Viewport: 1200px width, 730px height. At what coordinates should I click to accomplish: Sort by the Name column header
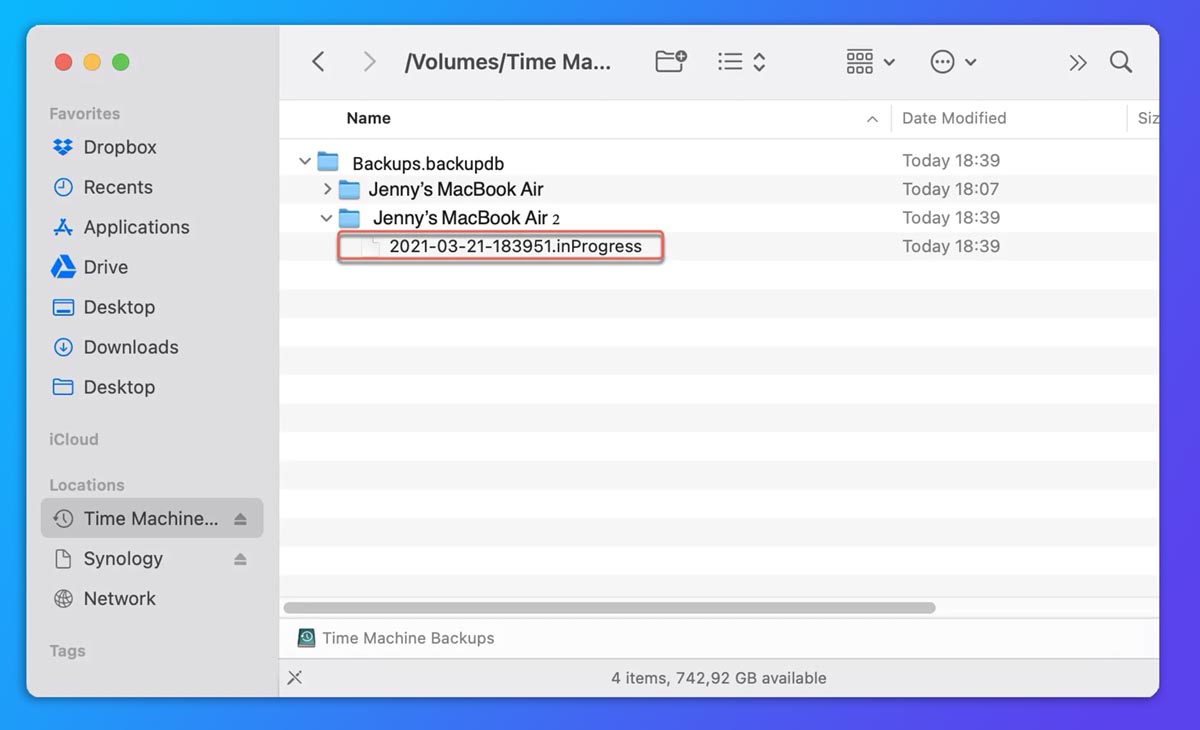(368, 118)
